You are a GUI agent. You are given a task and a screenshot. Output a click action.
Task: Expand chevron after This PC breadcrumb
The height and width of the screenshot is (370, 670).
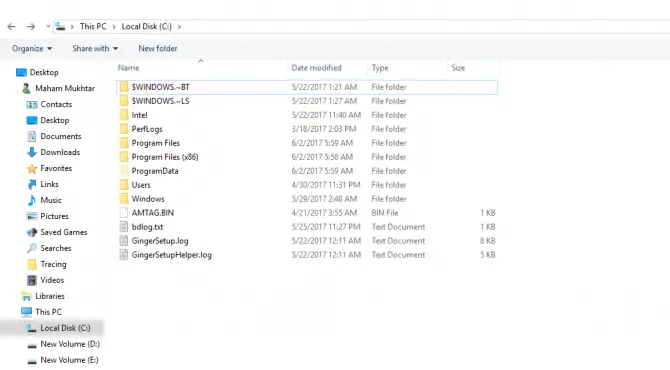point(114,26)
